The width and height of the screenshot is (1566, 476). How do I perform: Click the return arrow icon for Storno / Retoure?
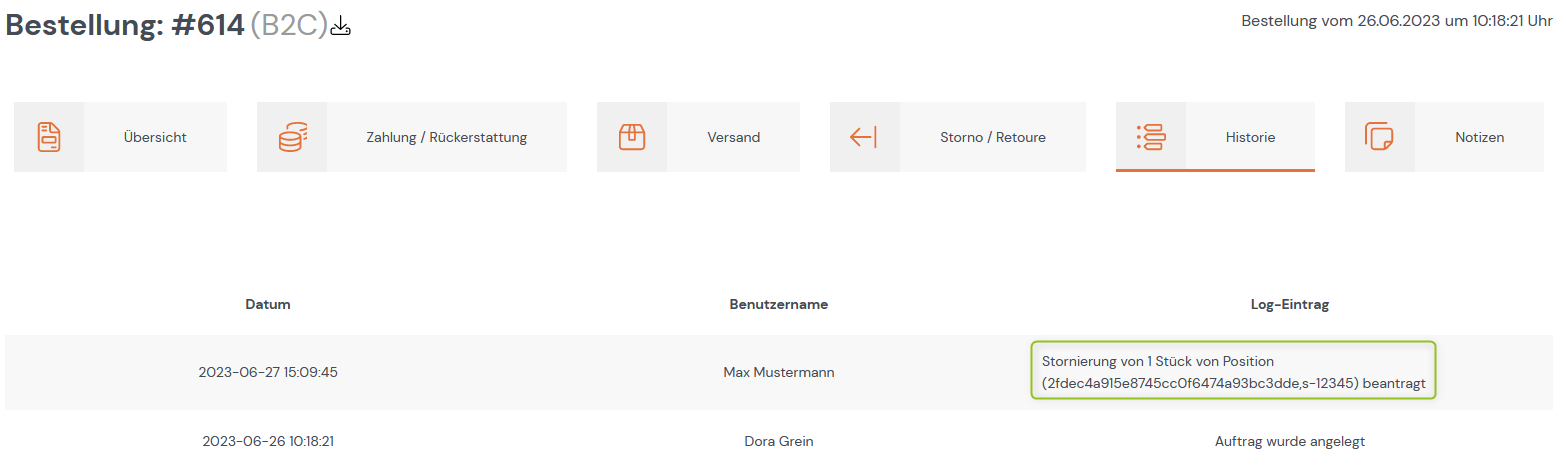point(863,137)
